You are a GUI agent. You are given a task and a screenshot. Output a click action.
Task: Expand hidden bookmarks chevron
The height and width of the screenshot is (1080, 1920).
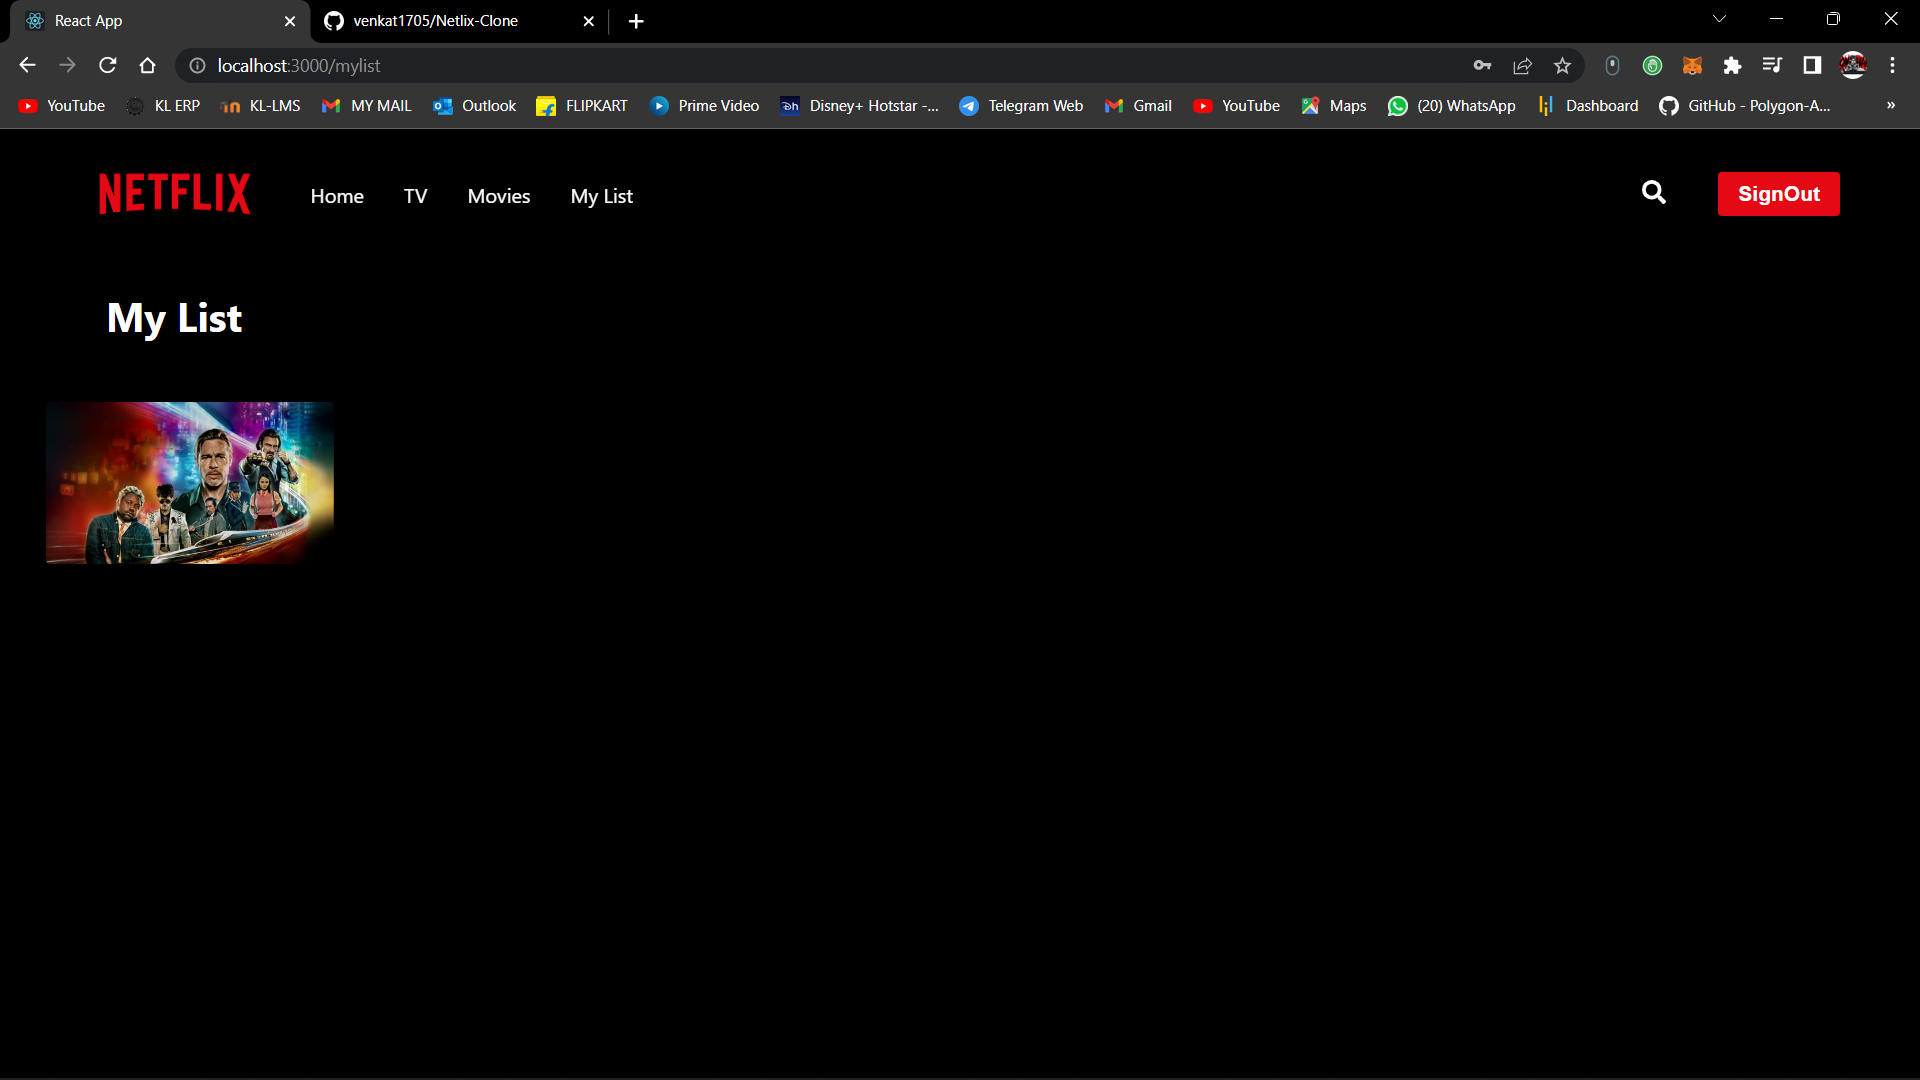(x=1891, y=106)
